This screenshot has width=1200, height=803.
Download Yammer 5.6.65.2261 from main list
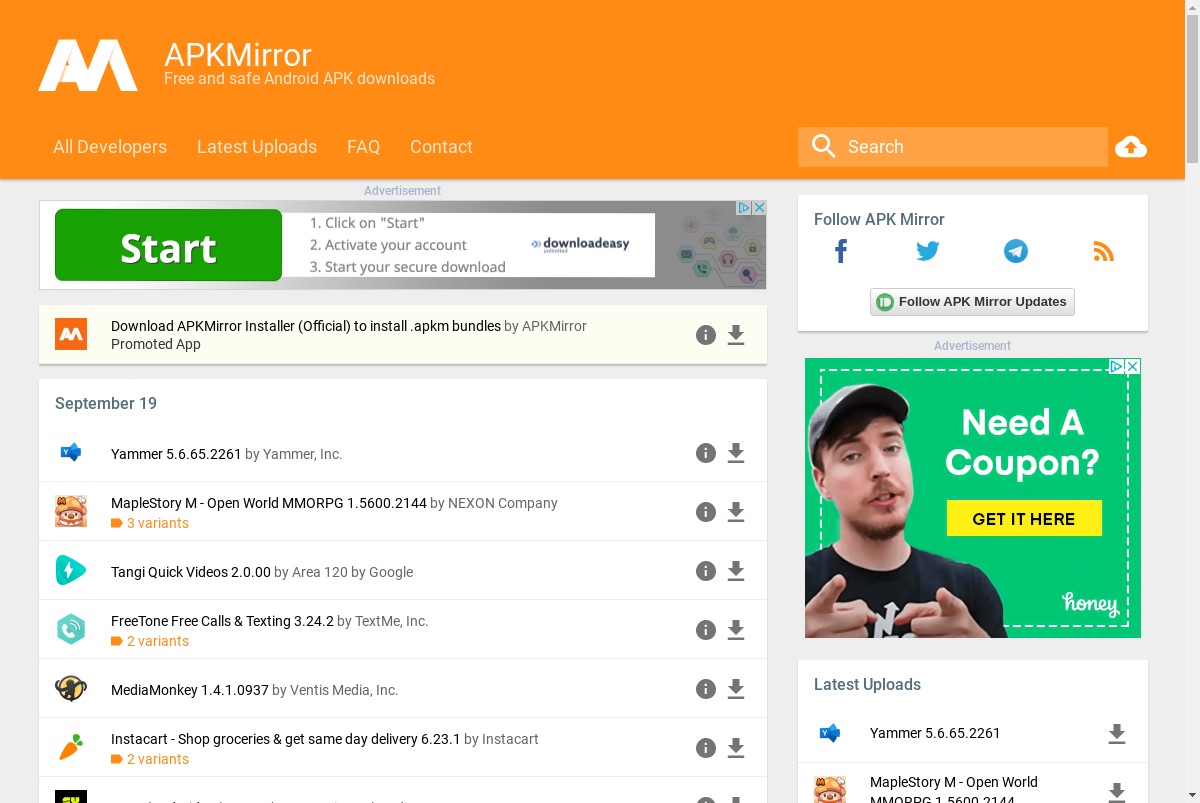pyautogui.click(x=736, y=453)
